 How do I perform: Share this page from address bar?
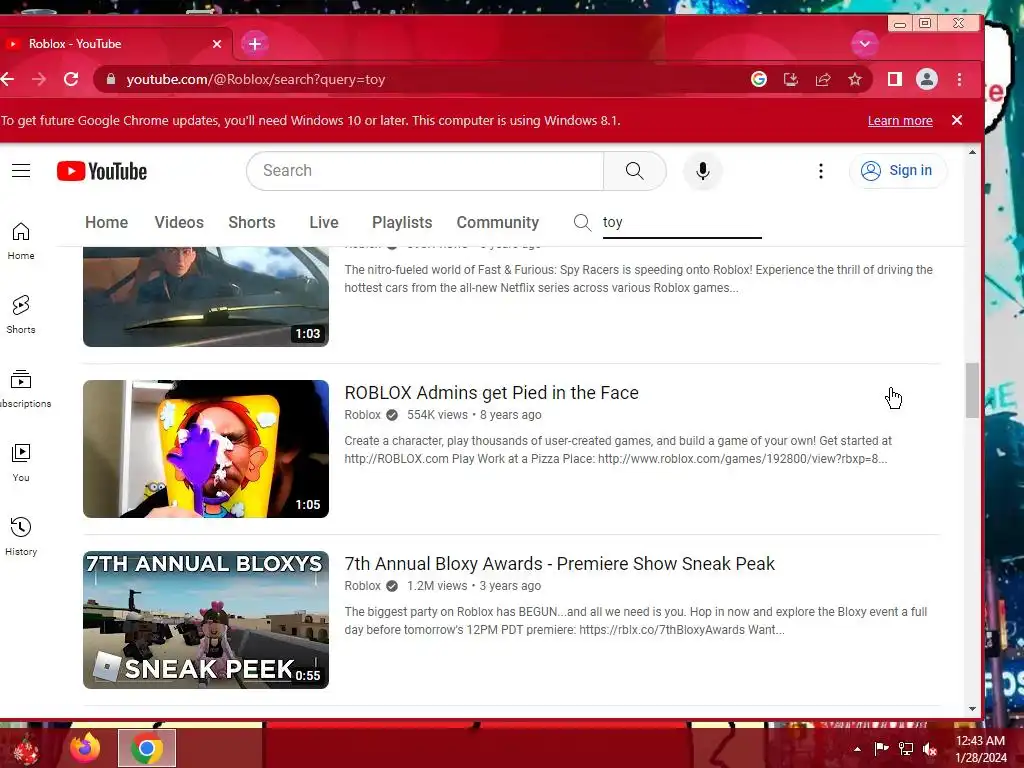[x=823, y=79]
